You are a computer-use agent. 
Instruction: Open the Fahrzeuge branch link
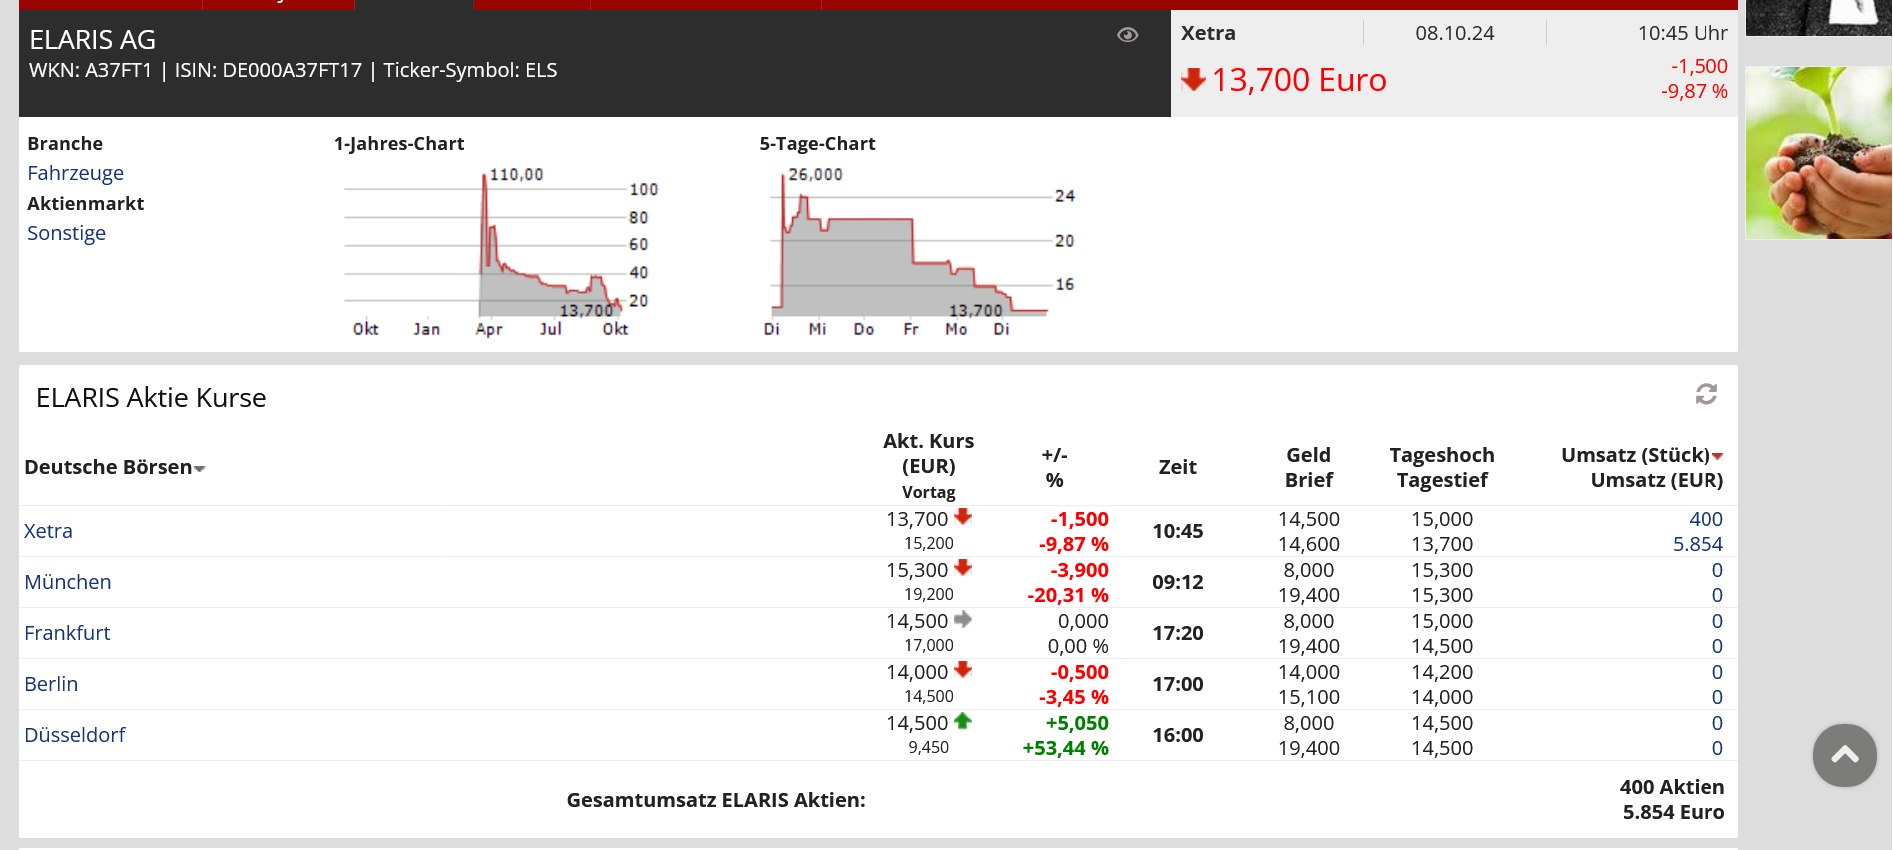pyautogui.click(x=75, y=173)
